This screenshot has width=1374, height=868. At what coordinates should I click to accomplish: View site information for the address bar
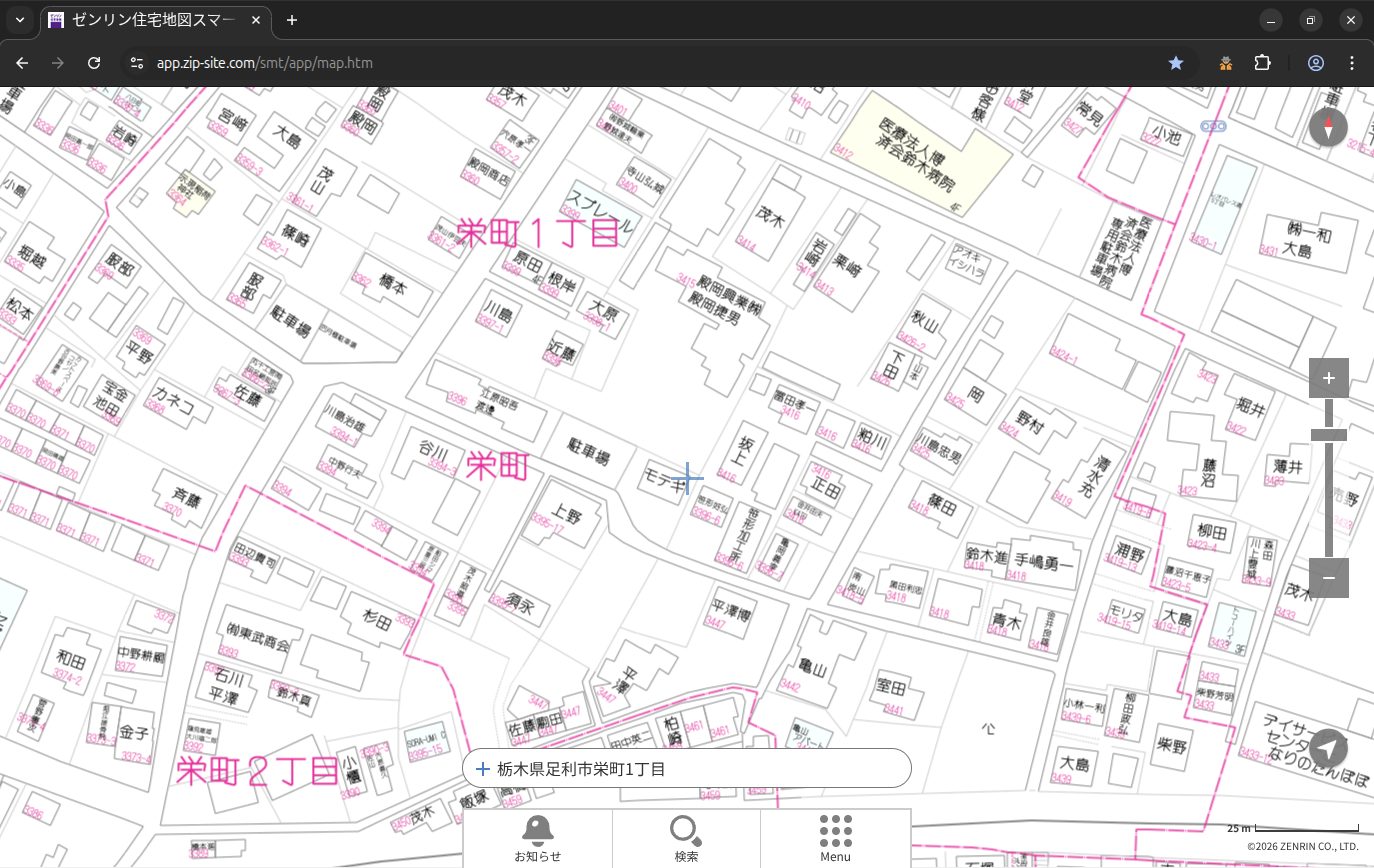click(x=137, y=63)
